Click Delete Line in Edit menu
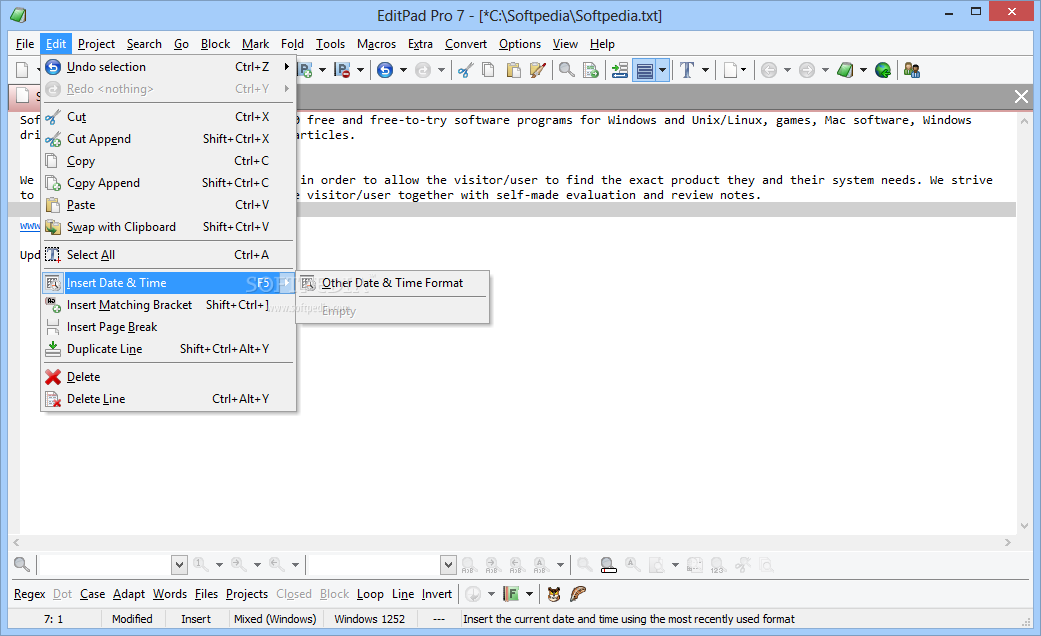 click(x=168, y=399)
